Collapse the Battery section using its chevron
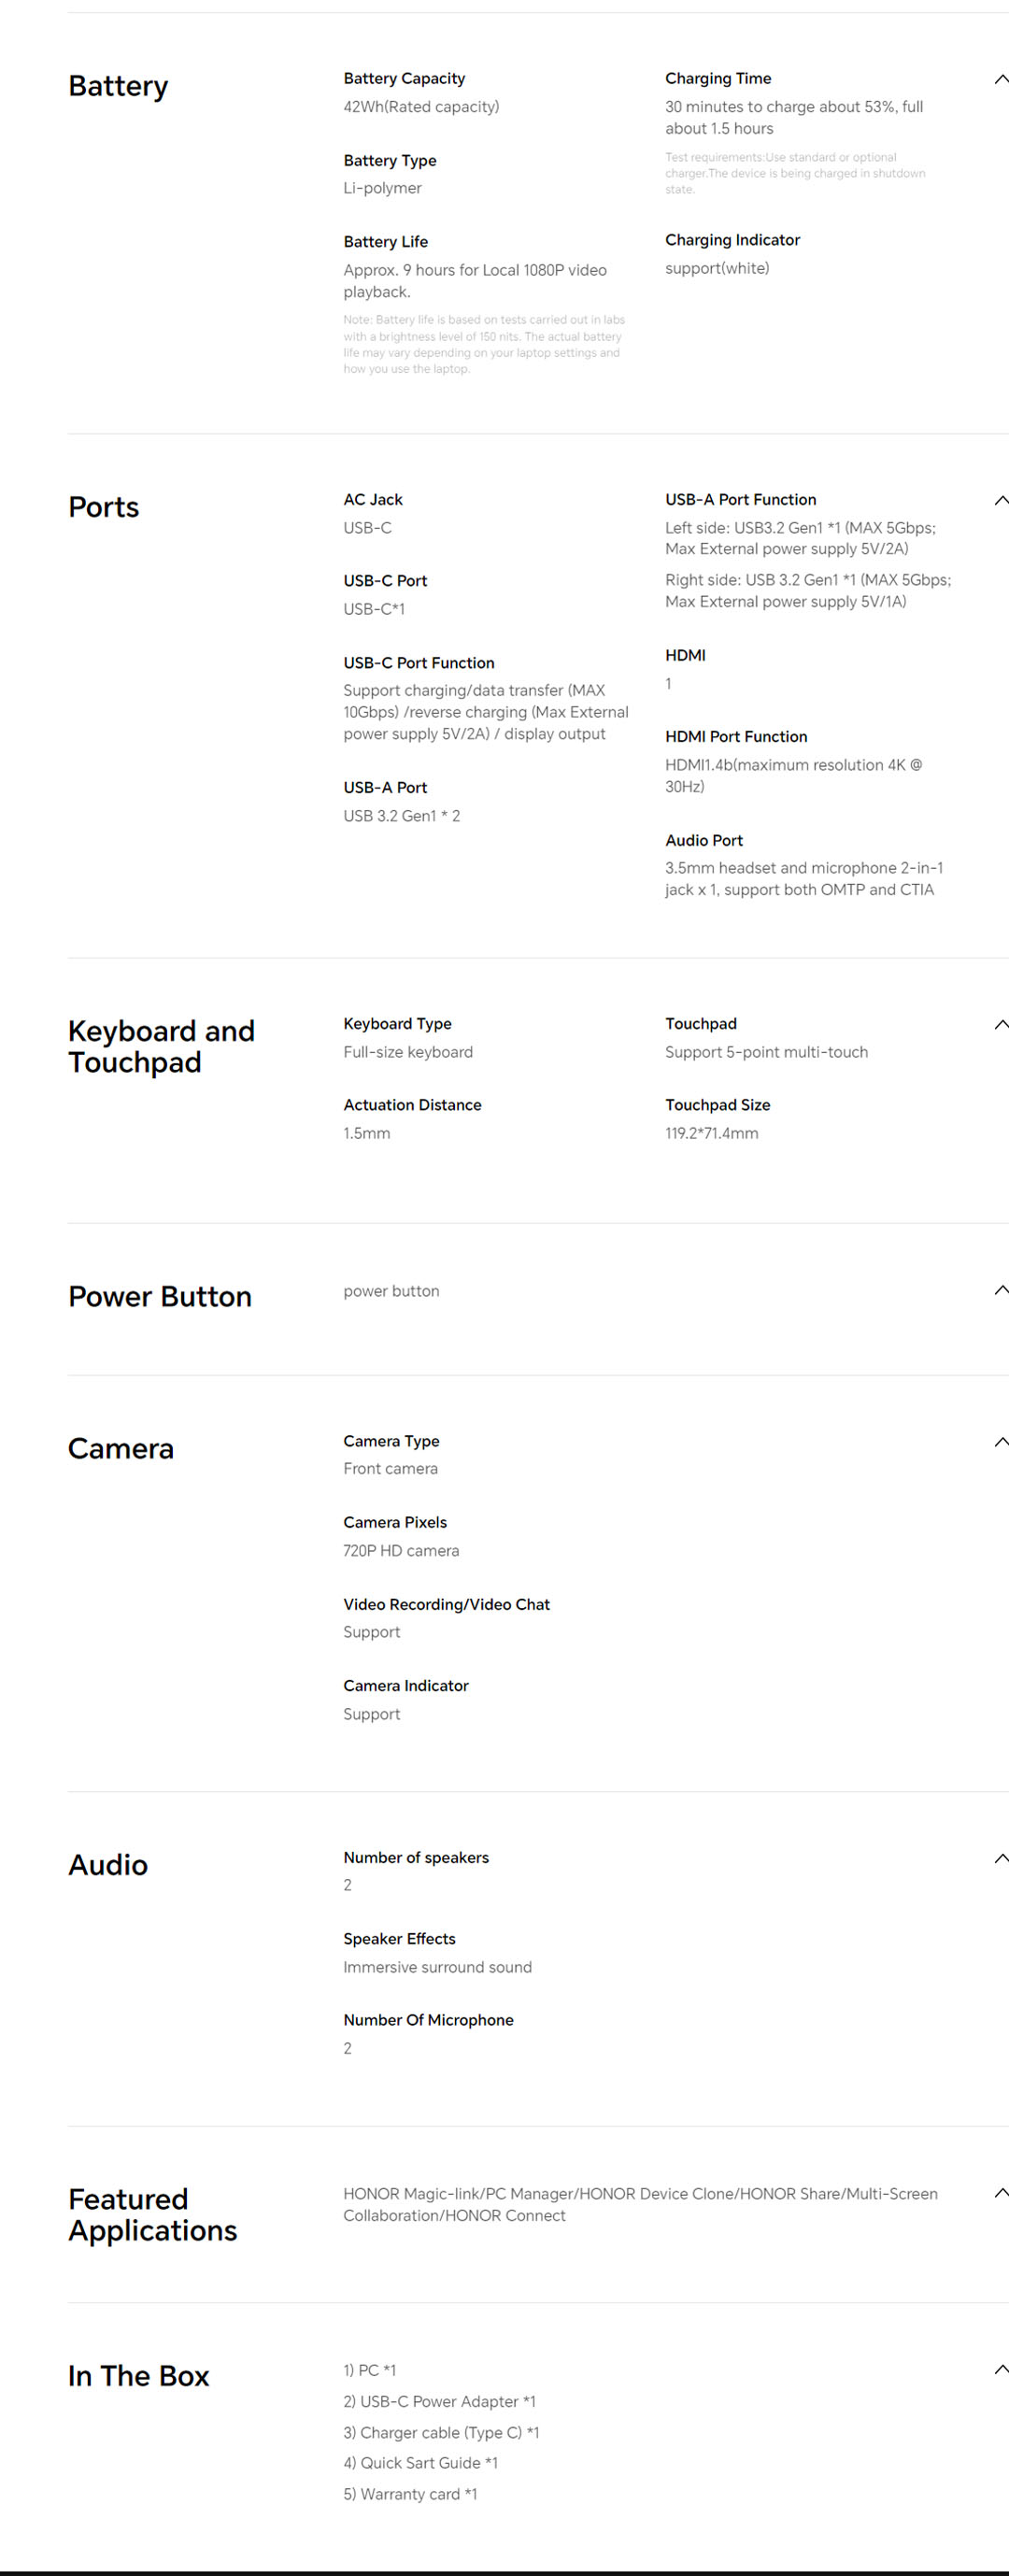The height and width of the screenshot is (2576, 1009). 1000,80
